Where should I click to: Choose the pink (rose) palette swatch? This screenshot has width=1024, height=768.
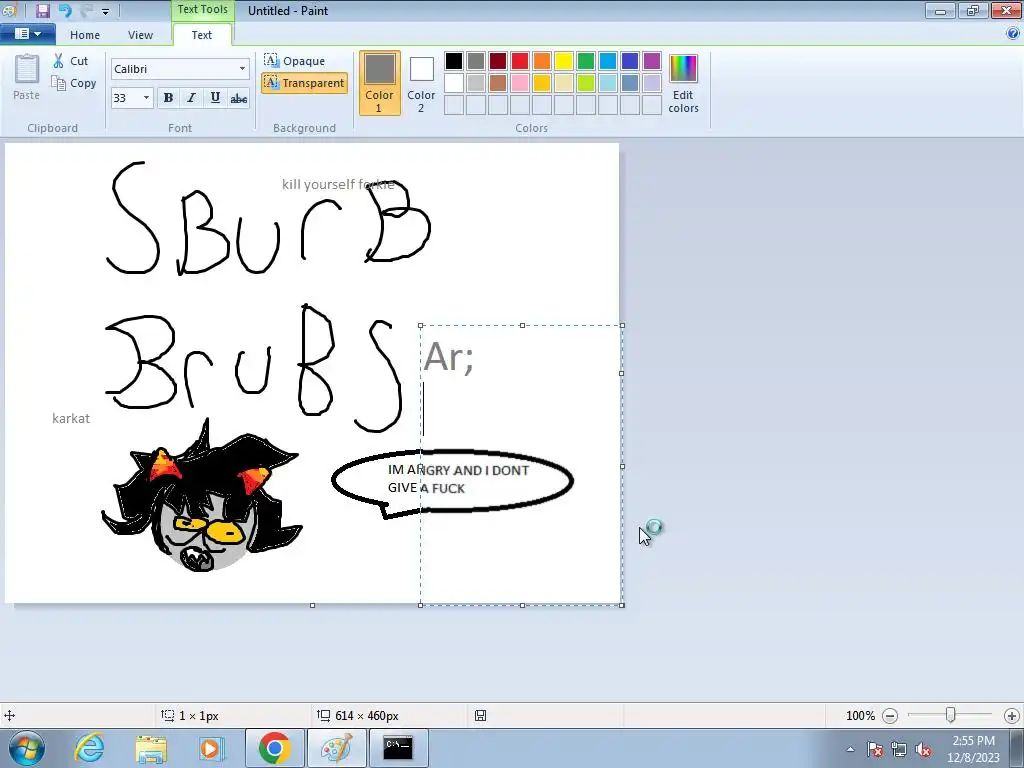coord(520,83)
